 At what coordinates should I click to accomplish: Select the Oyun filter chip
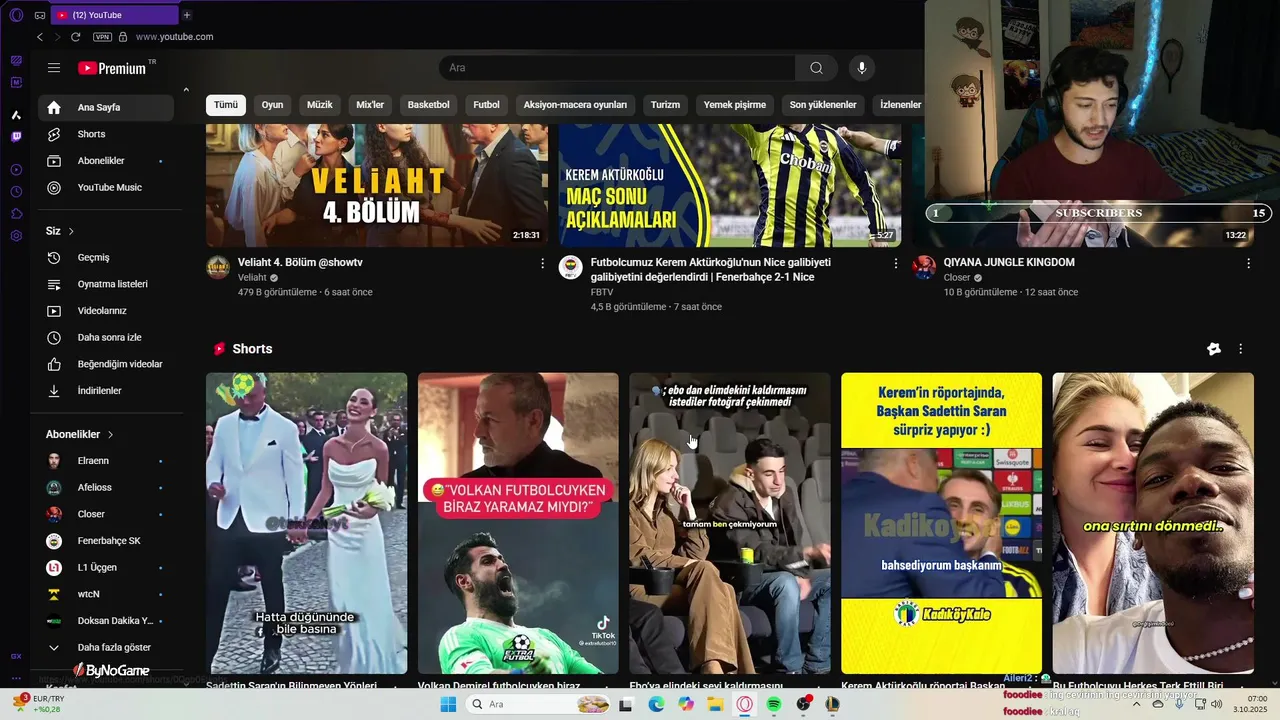point(272,105)
